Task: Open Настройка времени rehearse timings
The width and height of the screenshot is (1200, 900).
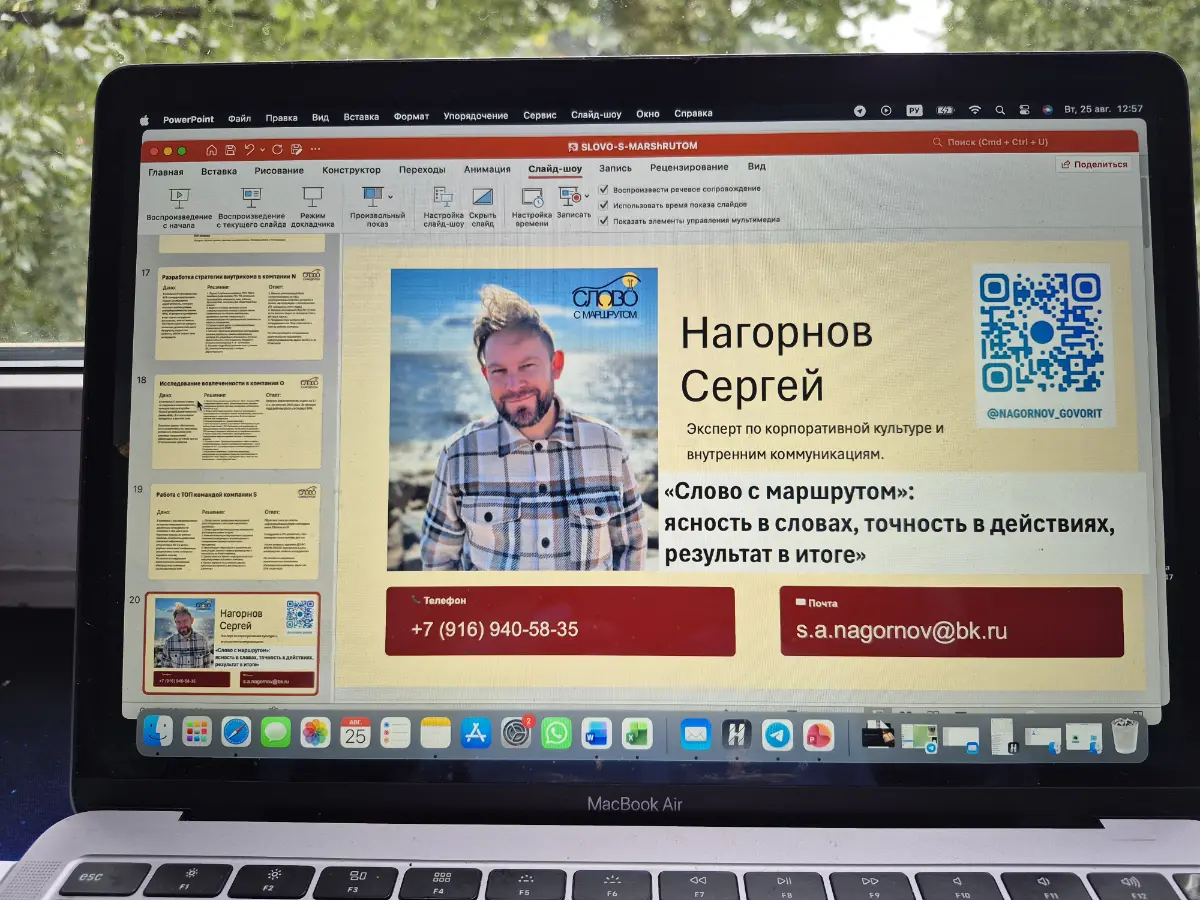Action: click(532, 207)
